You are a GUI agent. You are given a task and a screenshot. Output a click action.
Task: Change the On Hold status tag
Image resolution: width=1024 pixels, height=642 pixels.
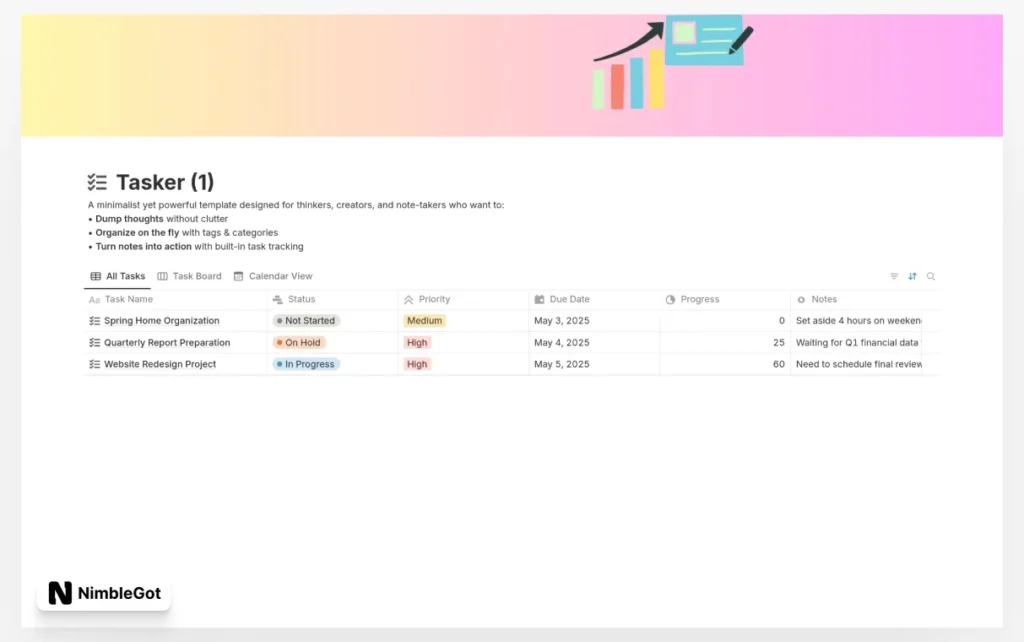click(298, 342)
